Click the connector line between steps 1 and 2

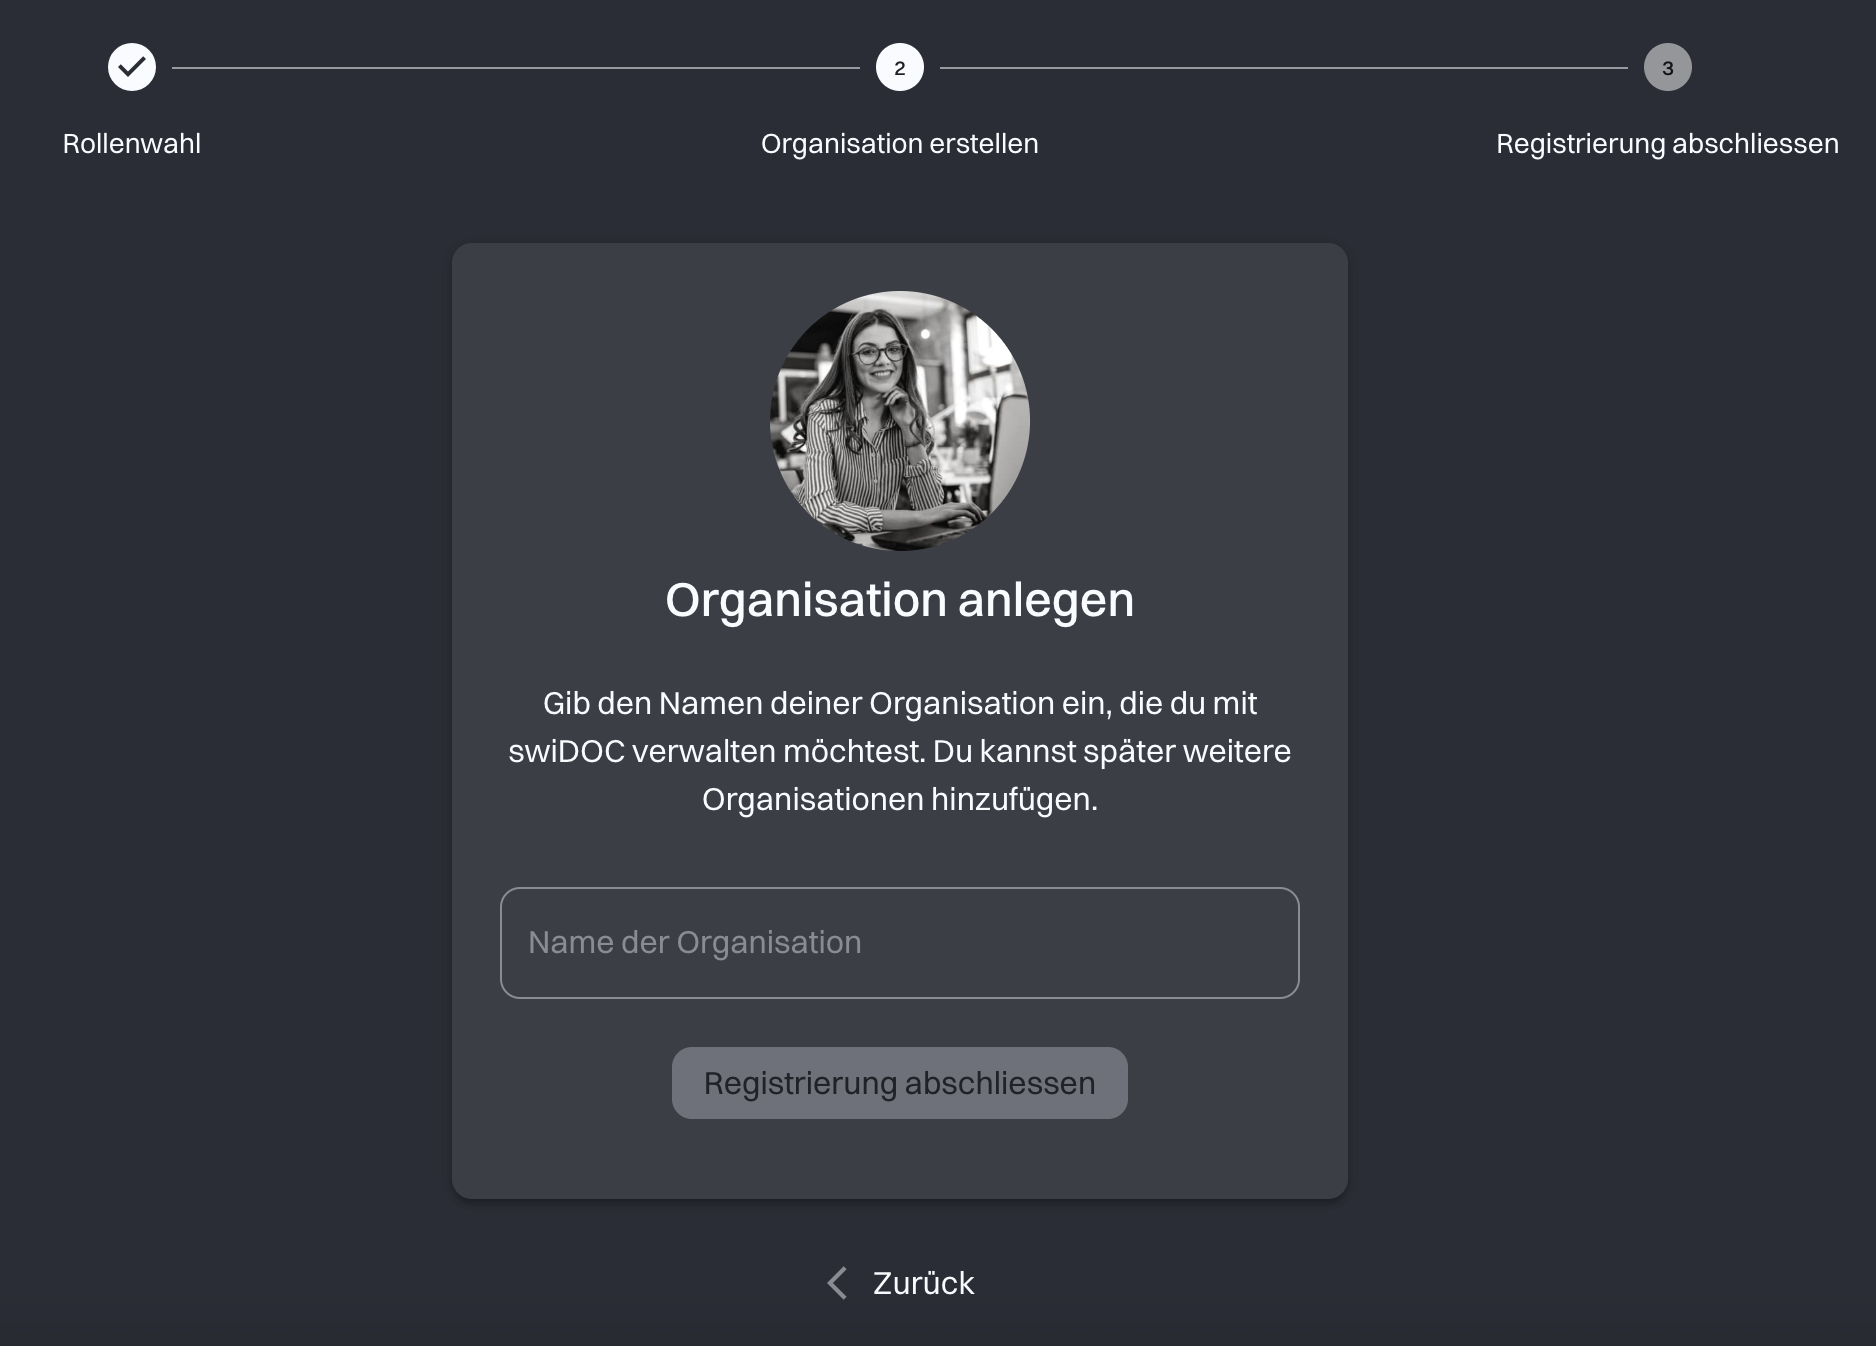coord(515,67)
